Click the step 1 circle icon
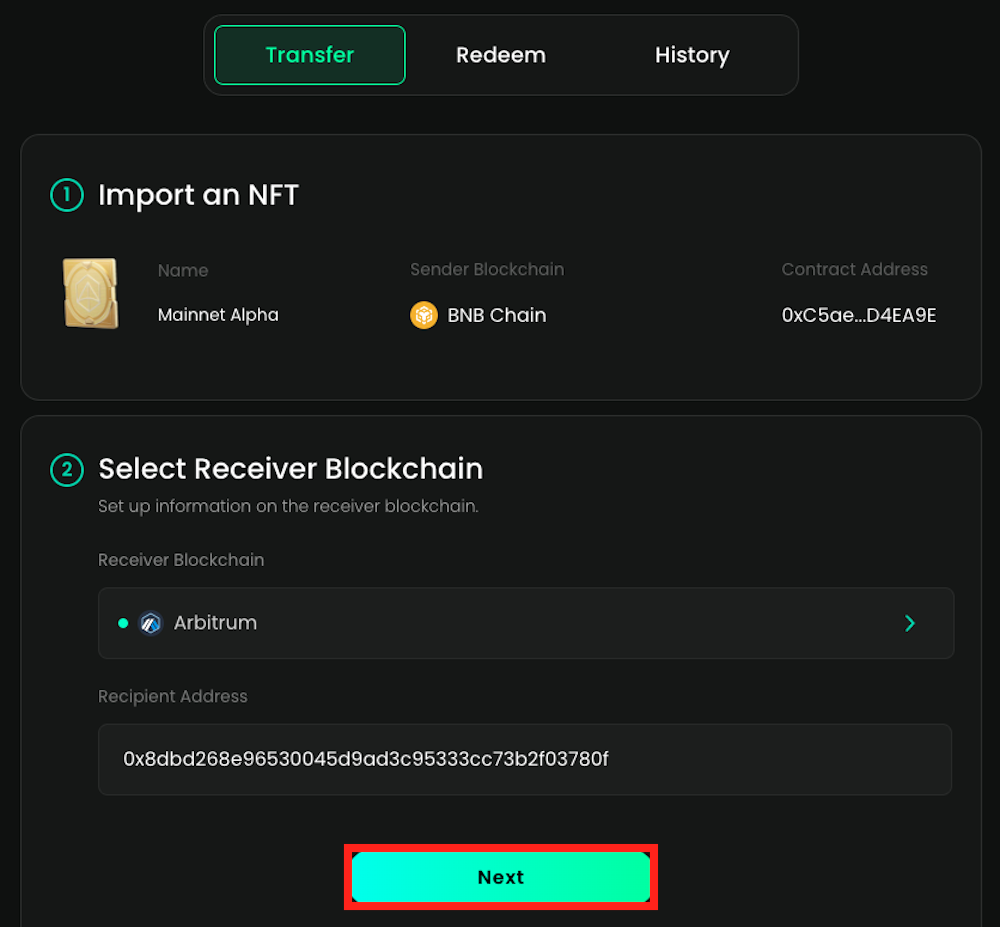Image resolution: width=1000 pixels, height=927 pixels. coord(67,195)
